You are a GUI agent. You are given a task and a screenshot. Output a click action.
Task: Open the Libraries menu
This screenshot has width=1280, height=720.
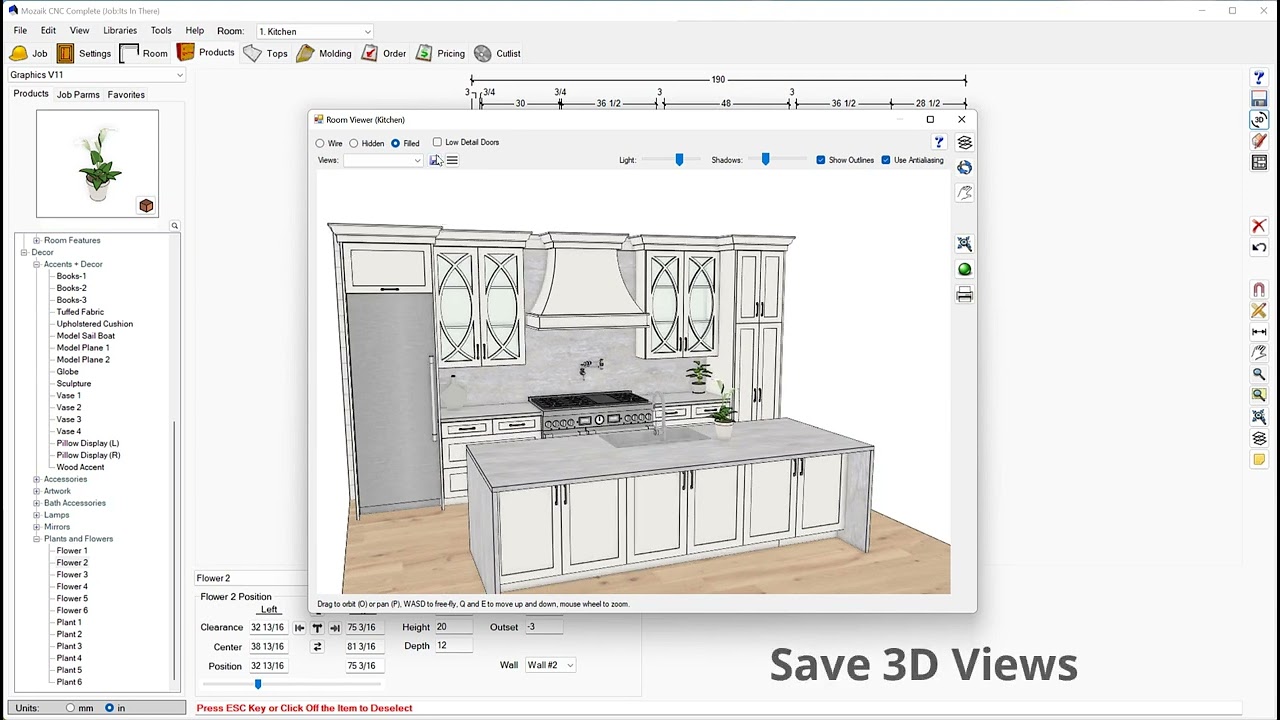click(120, 31)
